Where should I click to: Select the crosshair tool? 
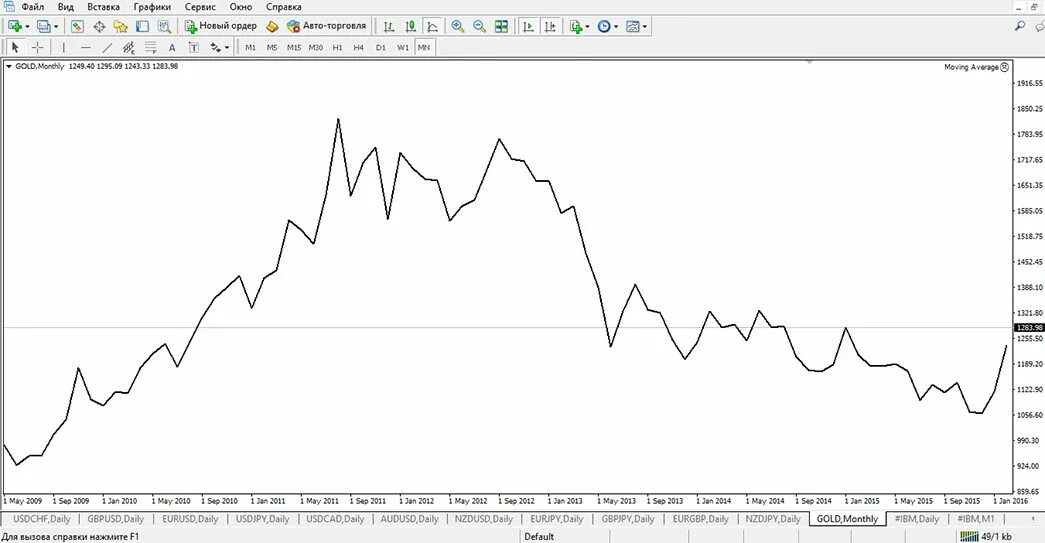pyautogui.click(x=37, y=47)
